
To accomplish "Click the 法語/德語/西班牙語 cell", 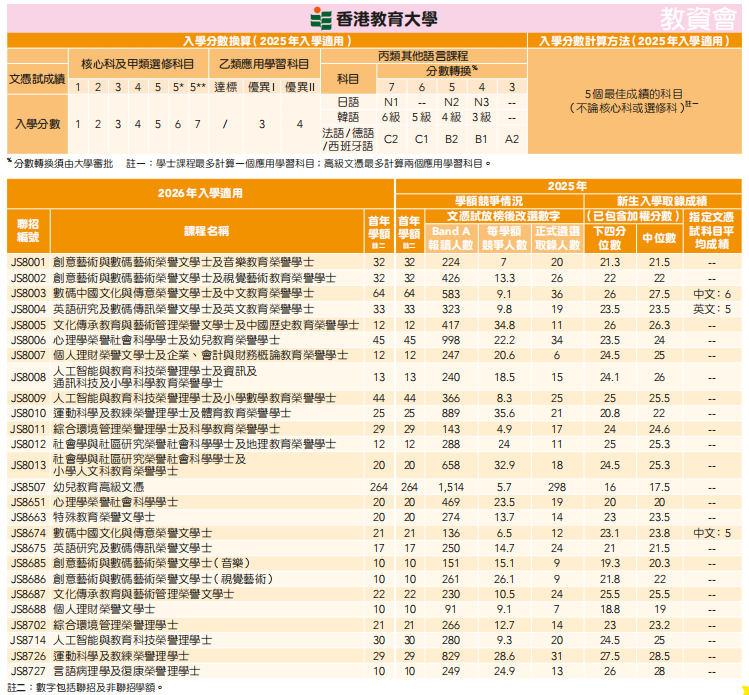I will pyautogui.click(x=348, y=139).
